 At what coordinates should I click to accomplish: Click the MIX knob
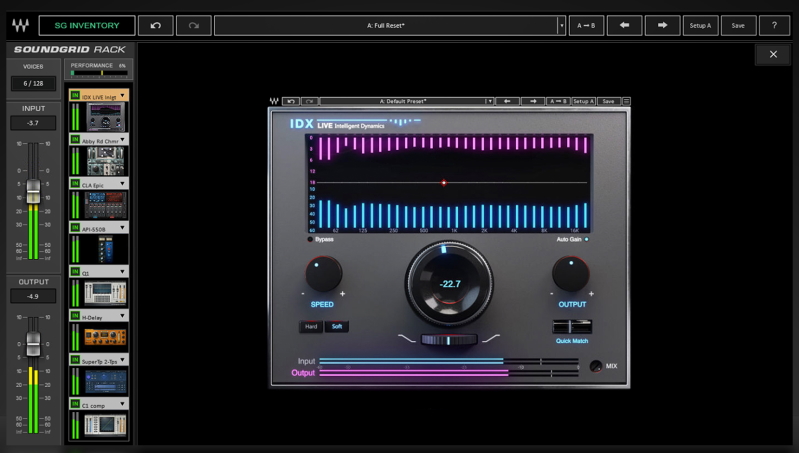596,366
